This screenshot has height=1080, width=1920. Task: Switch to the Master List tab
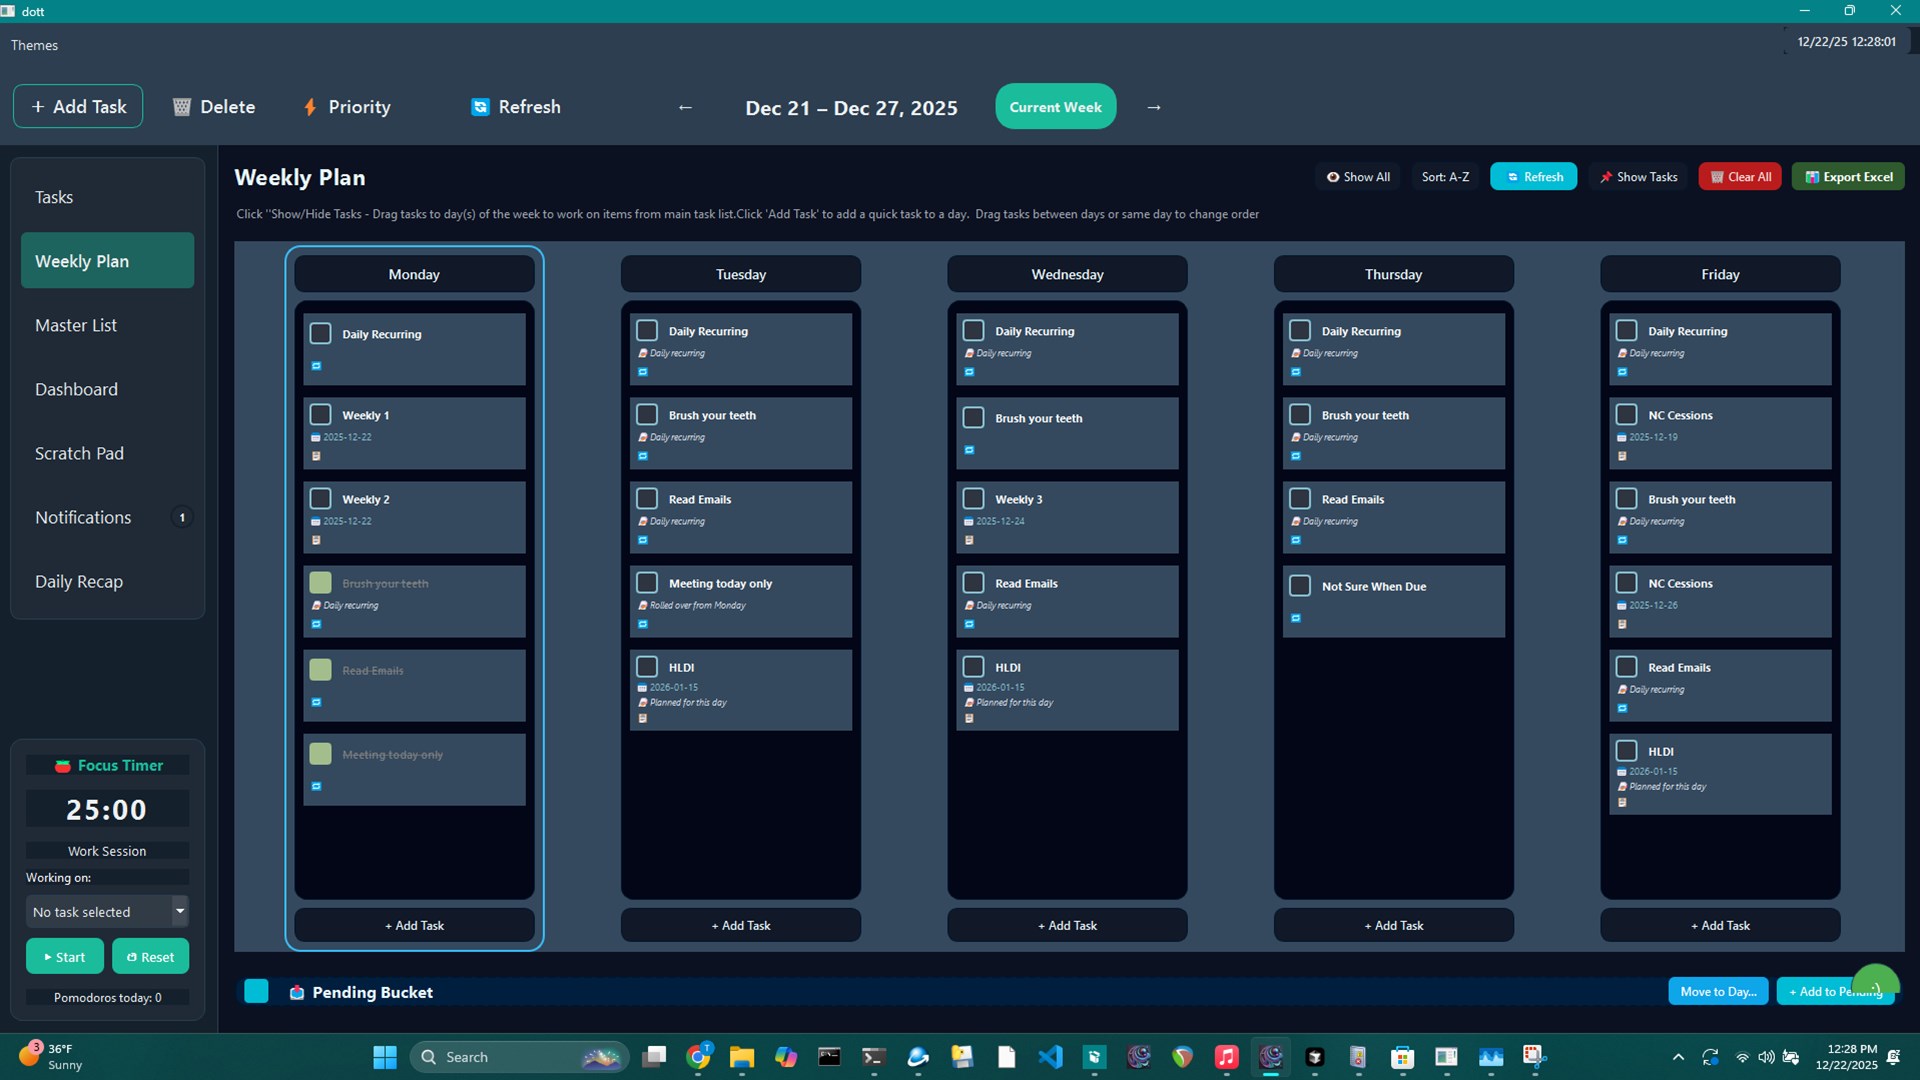[x=76, y=325]
